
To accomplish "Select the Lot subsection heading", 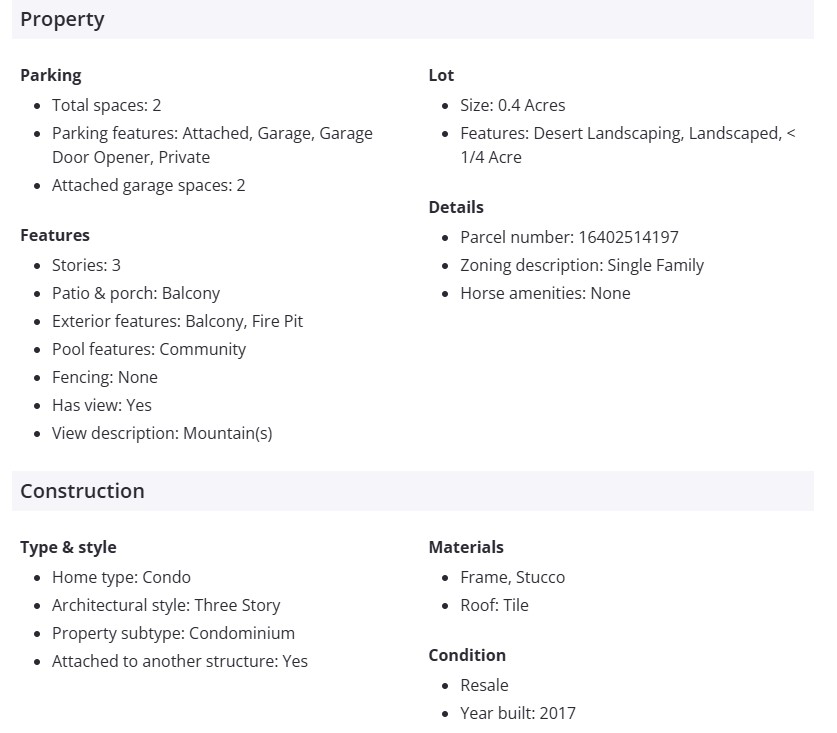I will point(441,75).
